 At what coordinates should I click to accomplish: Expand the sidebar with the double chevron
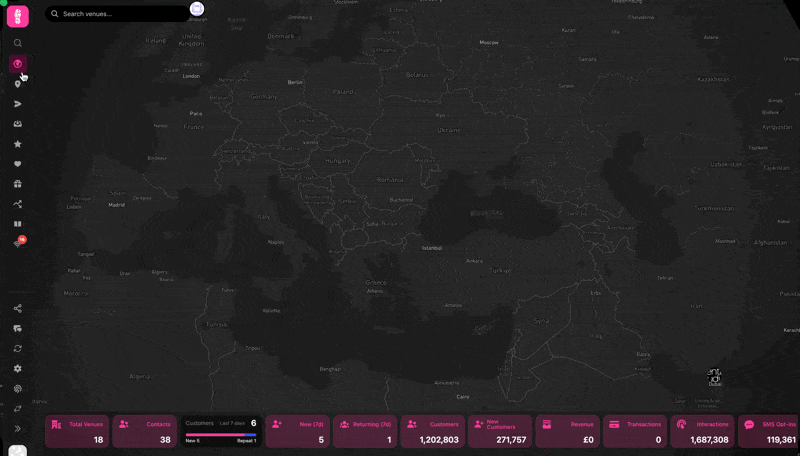(x=18, y=429)
